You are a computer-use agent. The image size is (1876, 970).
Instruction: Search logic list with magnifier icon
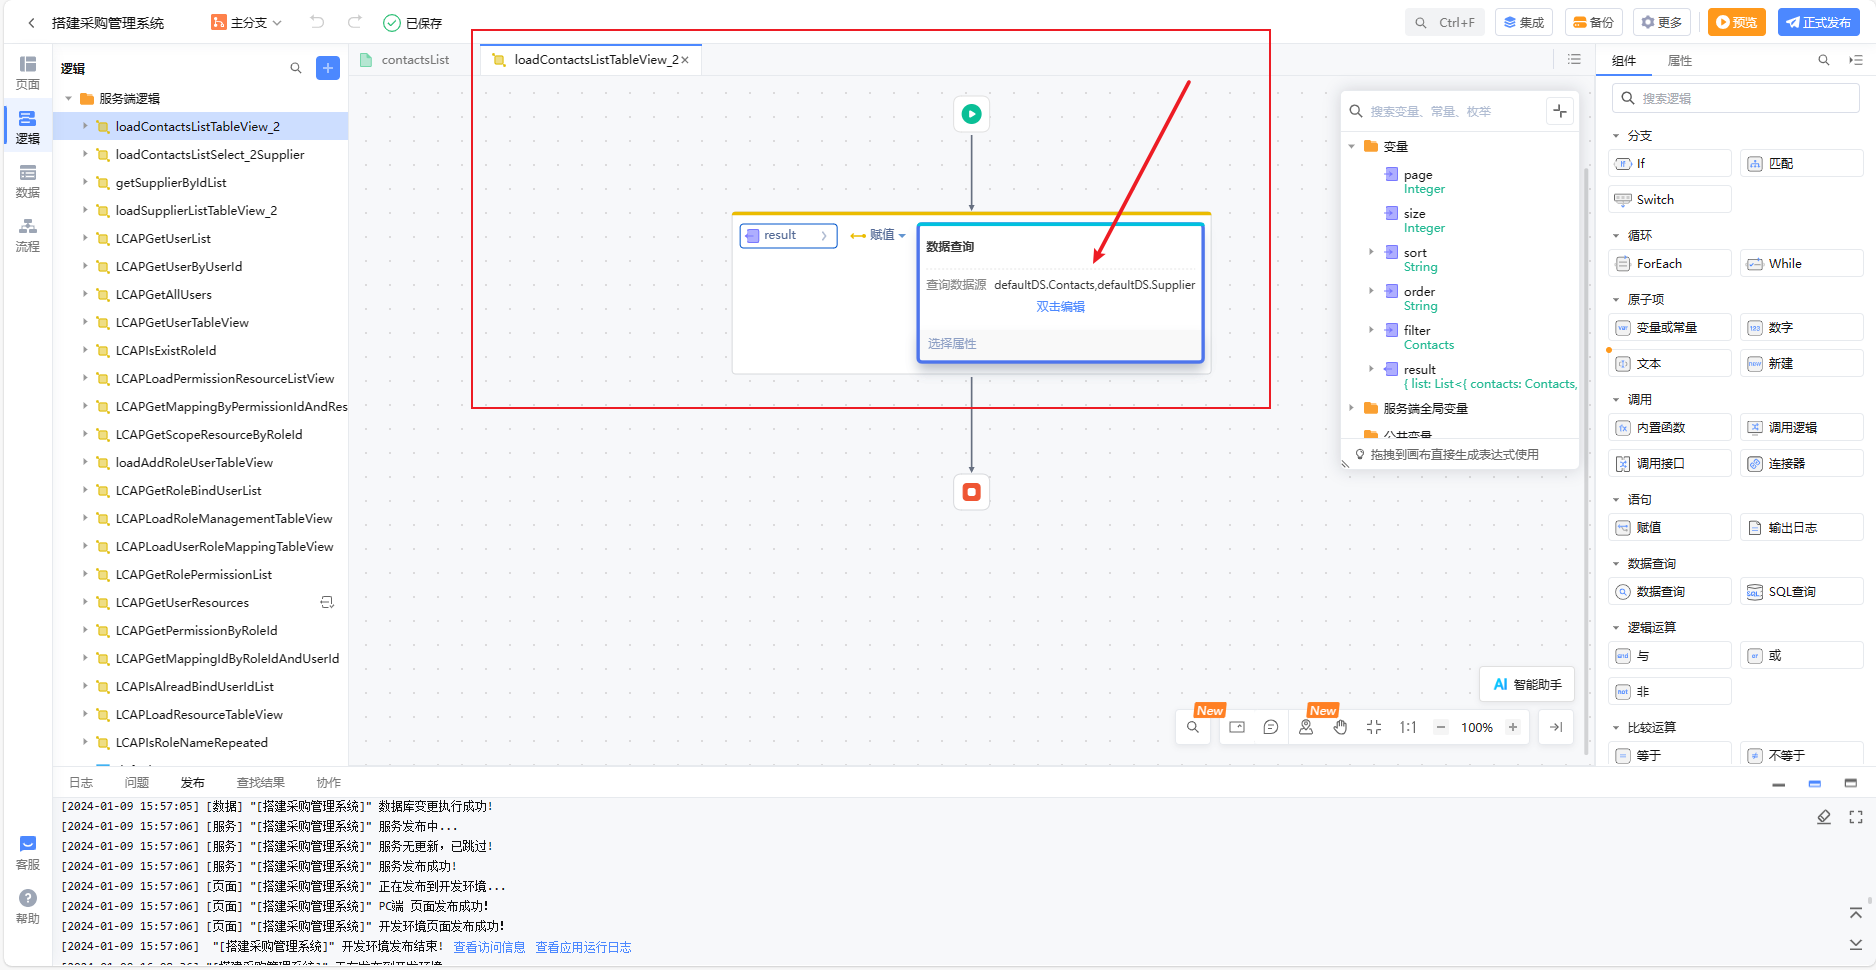tap(296, 68)
